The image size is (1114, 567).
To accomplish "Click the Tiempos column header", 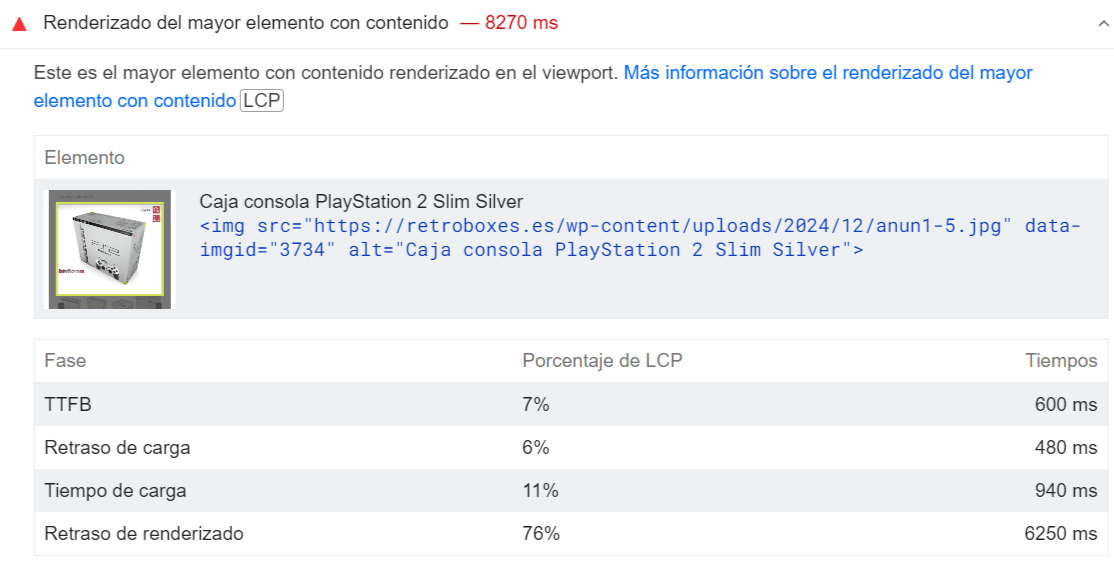I will tap(1061, 361).
